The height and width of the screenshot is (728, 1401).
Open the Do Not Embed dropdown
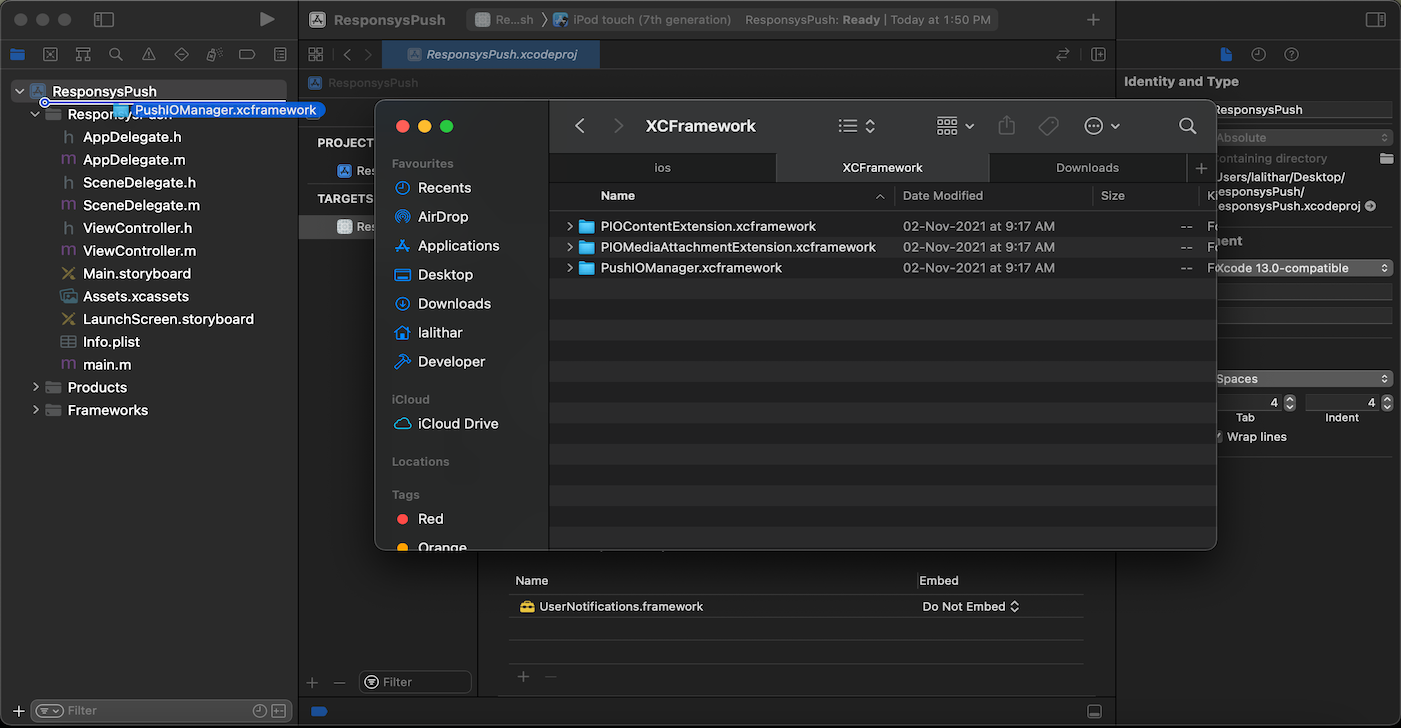(970, 607)
